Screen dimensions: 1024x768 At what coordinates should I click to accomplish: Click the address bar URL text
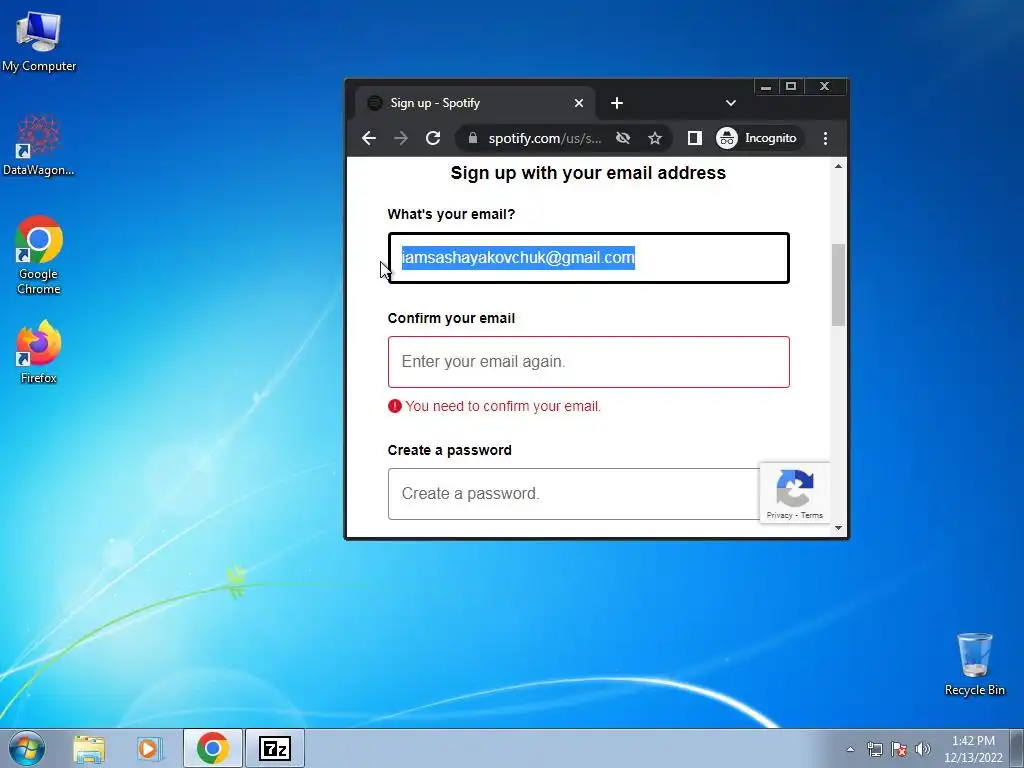(x=545, y=138)
